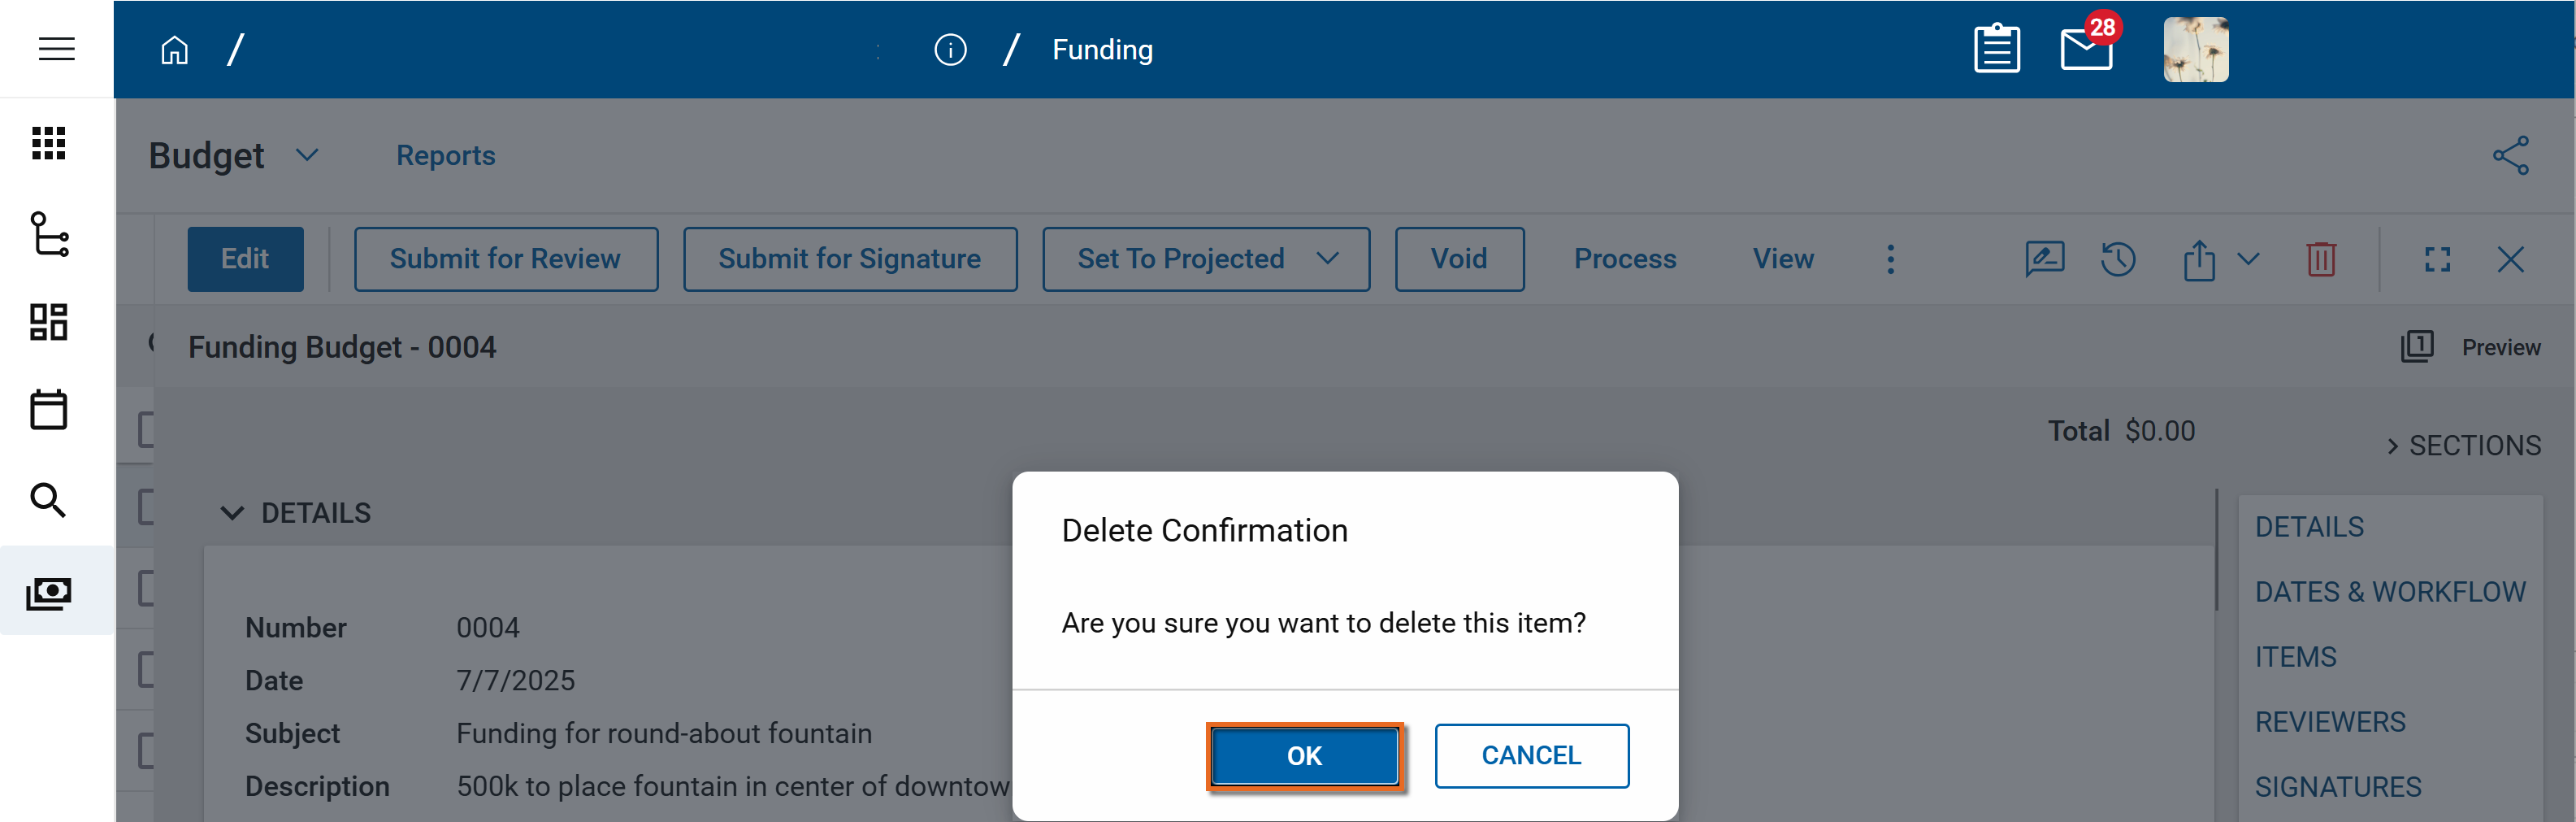Click the user profile avatar thumbnail
The image size is (2576, 822).
(2195, 50)
